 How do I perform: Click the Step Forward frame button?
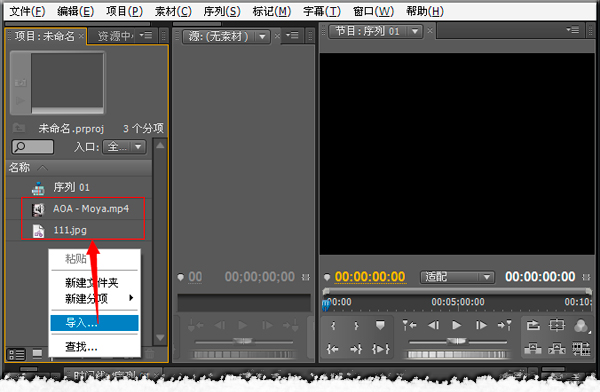pyautogui.click(x=481, y=325)
